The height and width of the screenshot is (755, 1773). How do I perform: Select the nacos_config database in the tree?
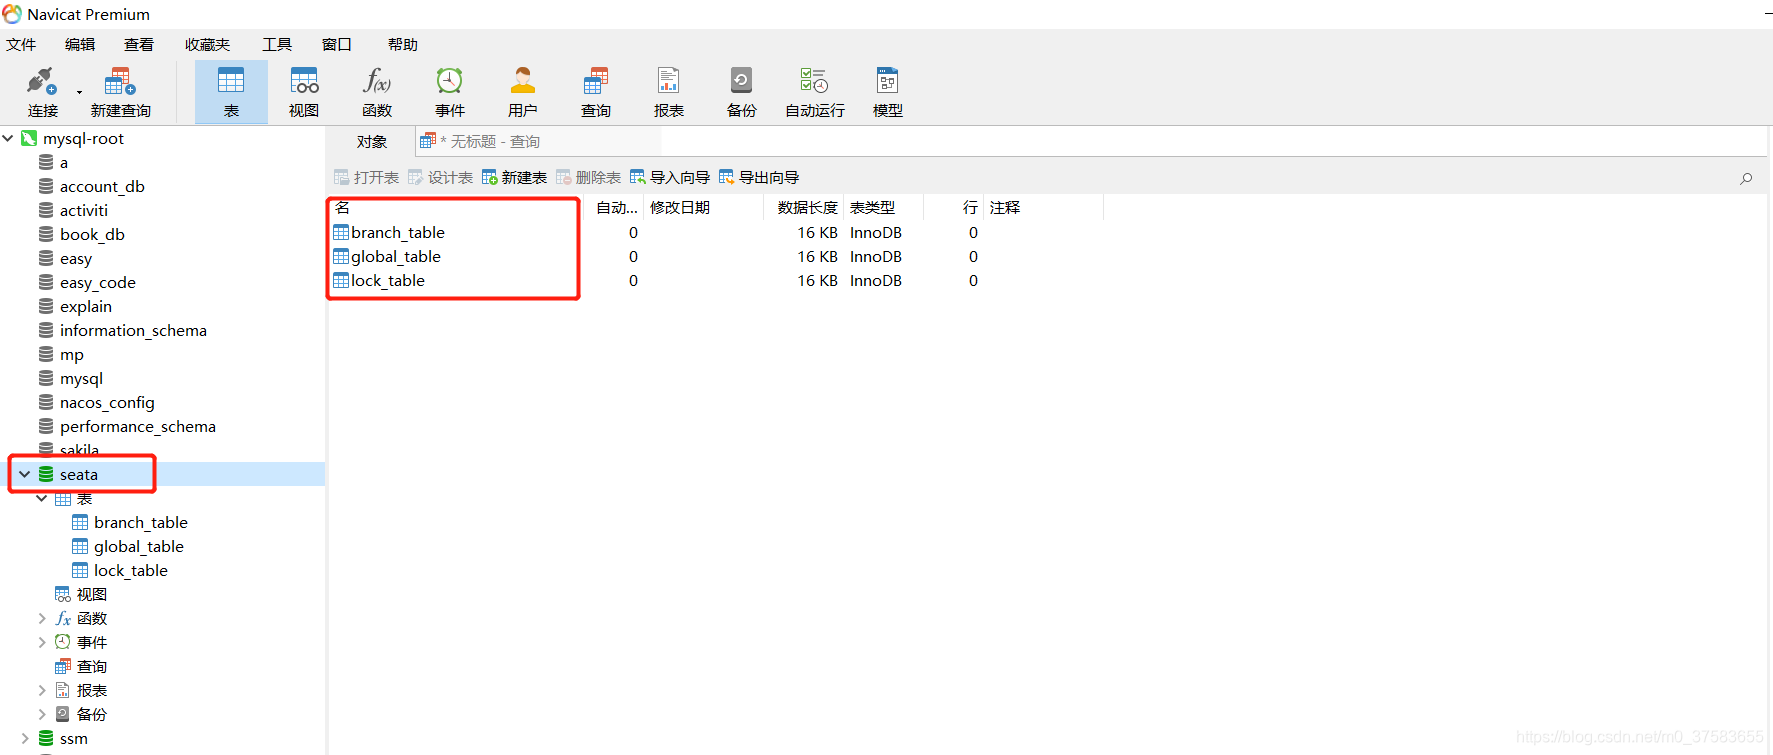(107, 403)
